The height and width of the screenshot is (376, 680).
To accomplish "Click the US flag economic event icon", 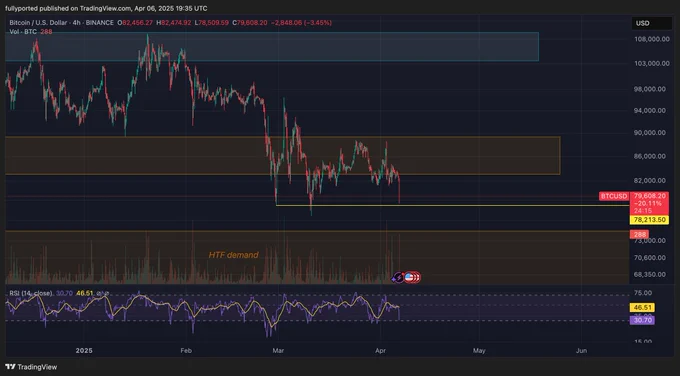I will pos(409,277).
